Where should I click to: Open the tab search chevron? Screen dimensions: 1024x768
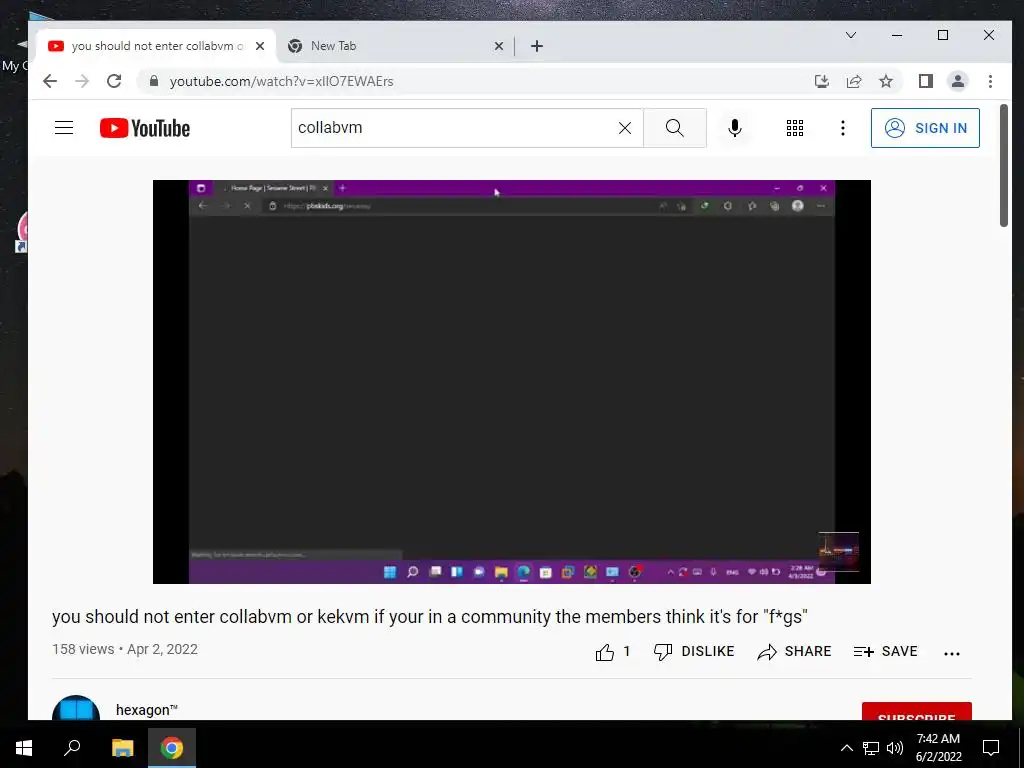click(850, 35)
